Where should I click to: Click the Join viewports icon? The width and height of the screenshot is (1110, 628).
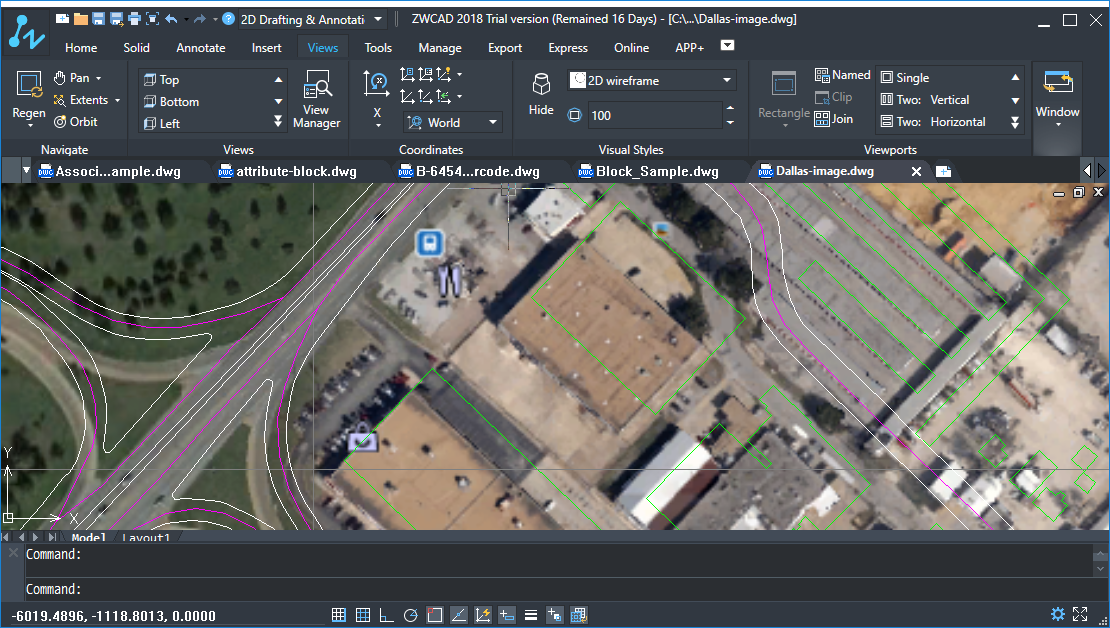(834, 119)
